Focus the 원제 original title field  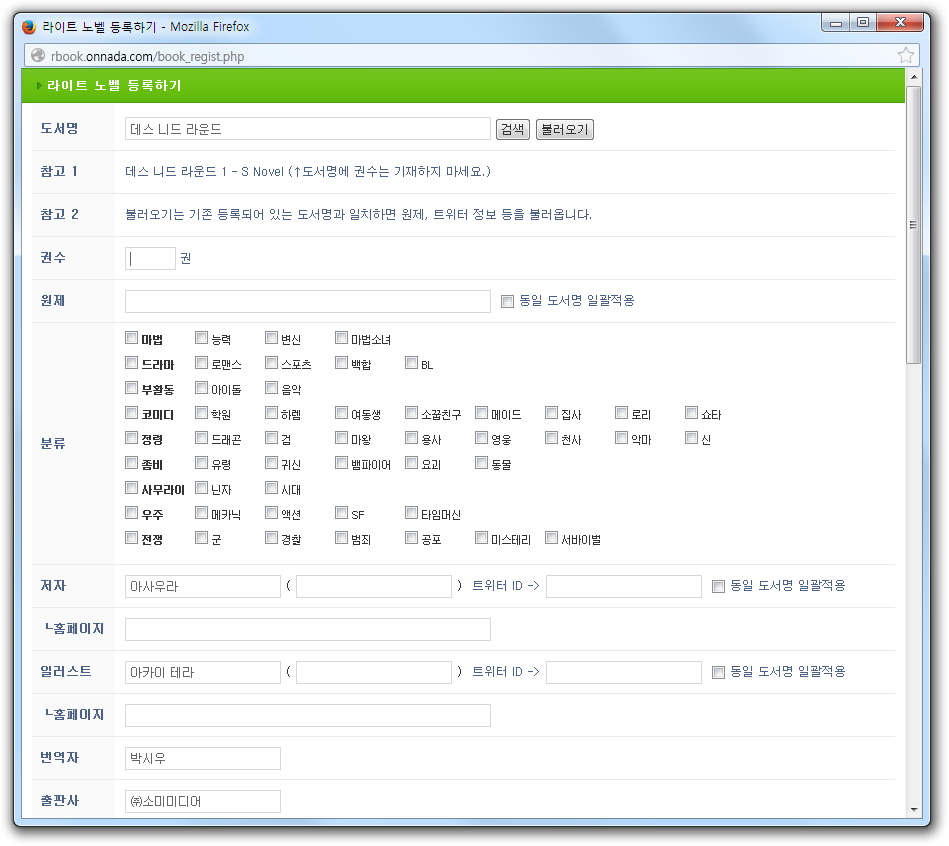(307, 301)
